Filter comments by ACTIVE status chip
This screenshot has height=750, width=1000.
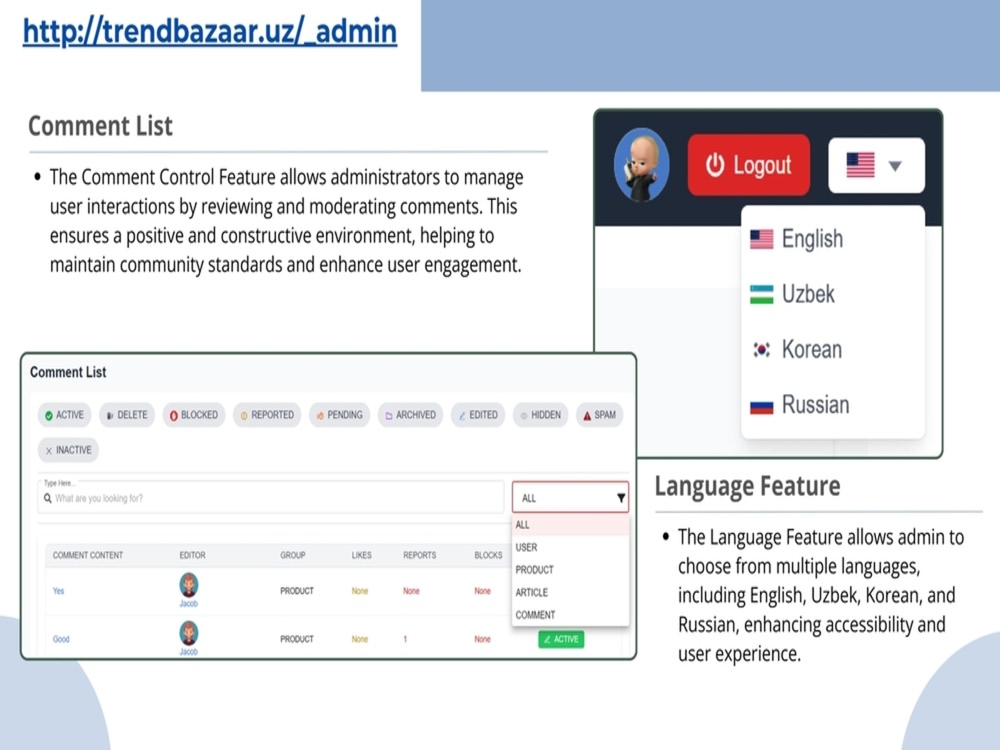(x=64, y=415)
